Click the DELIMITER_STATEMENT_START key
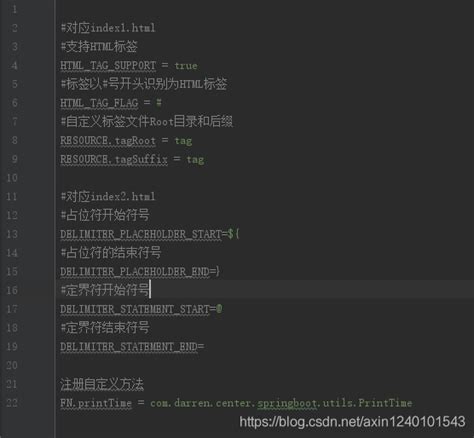 [135, 309]
